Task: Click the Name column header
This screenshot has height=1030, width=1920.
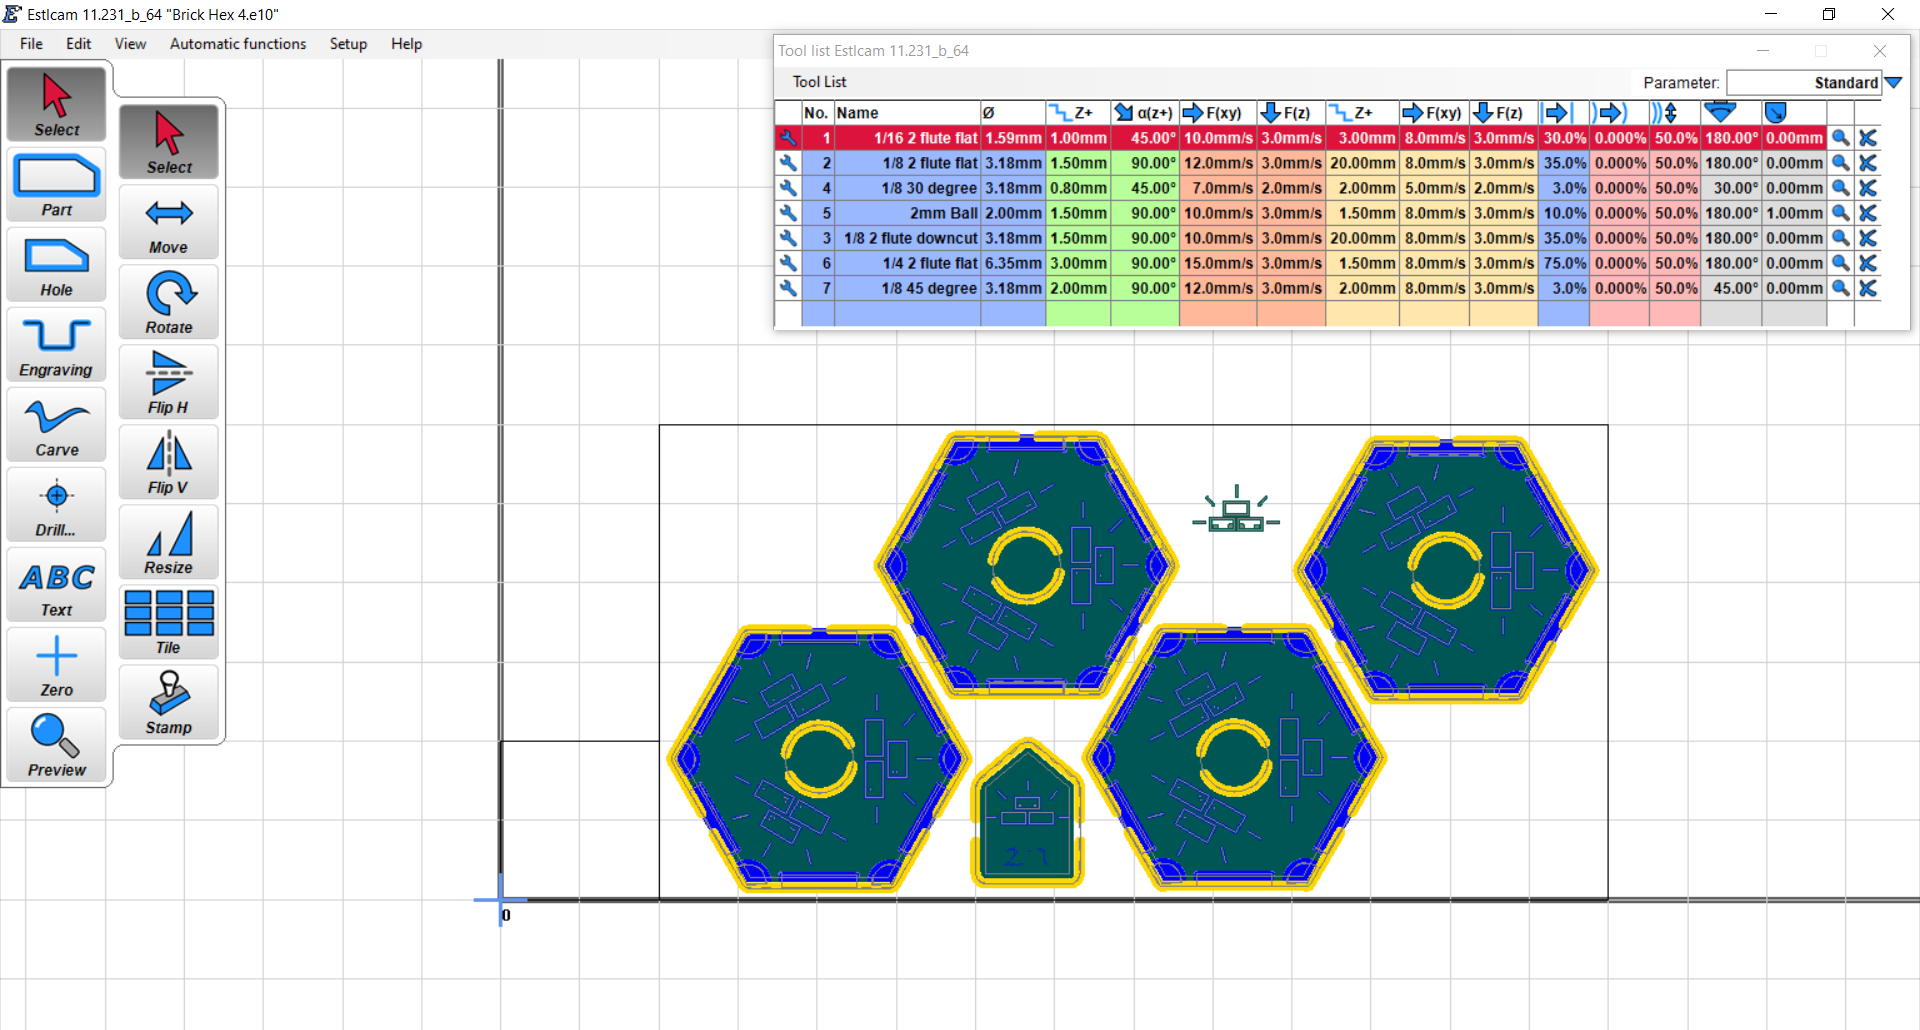Action: coord(907,113)
